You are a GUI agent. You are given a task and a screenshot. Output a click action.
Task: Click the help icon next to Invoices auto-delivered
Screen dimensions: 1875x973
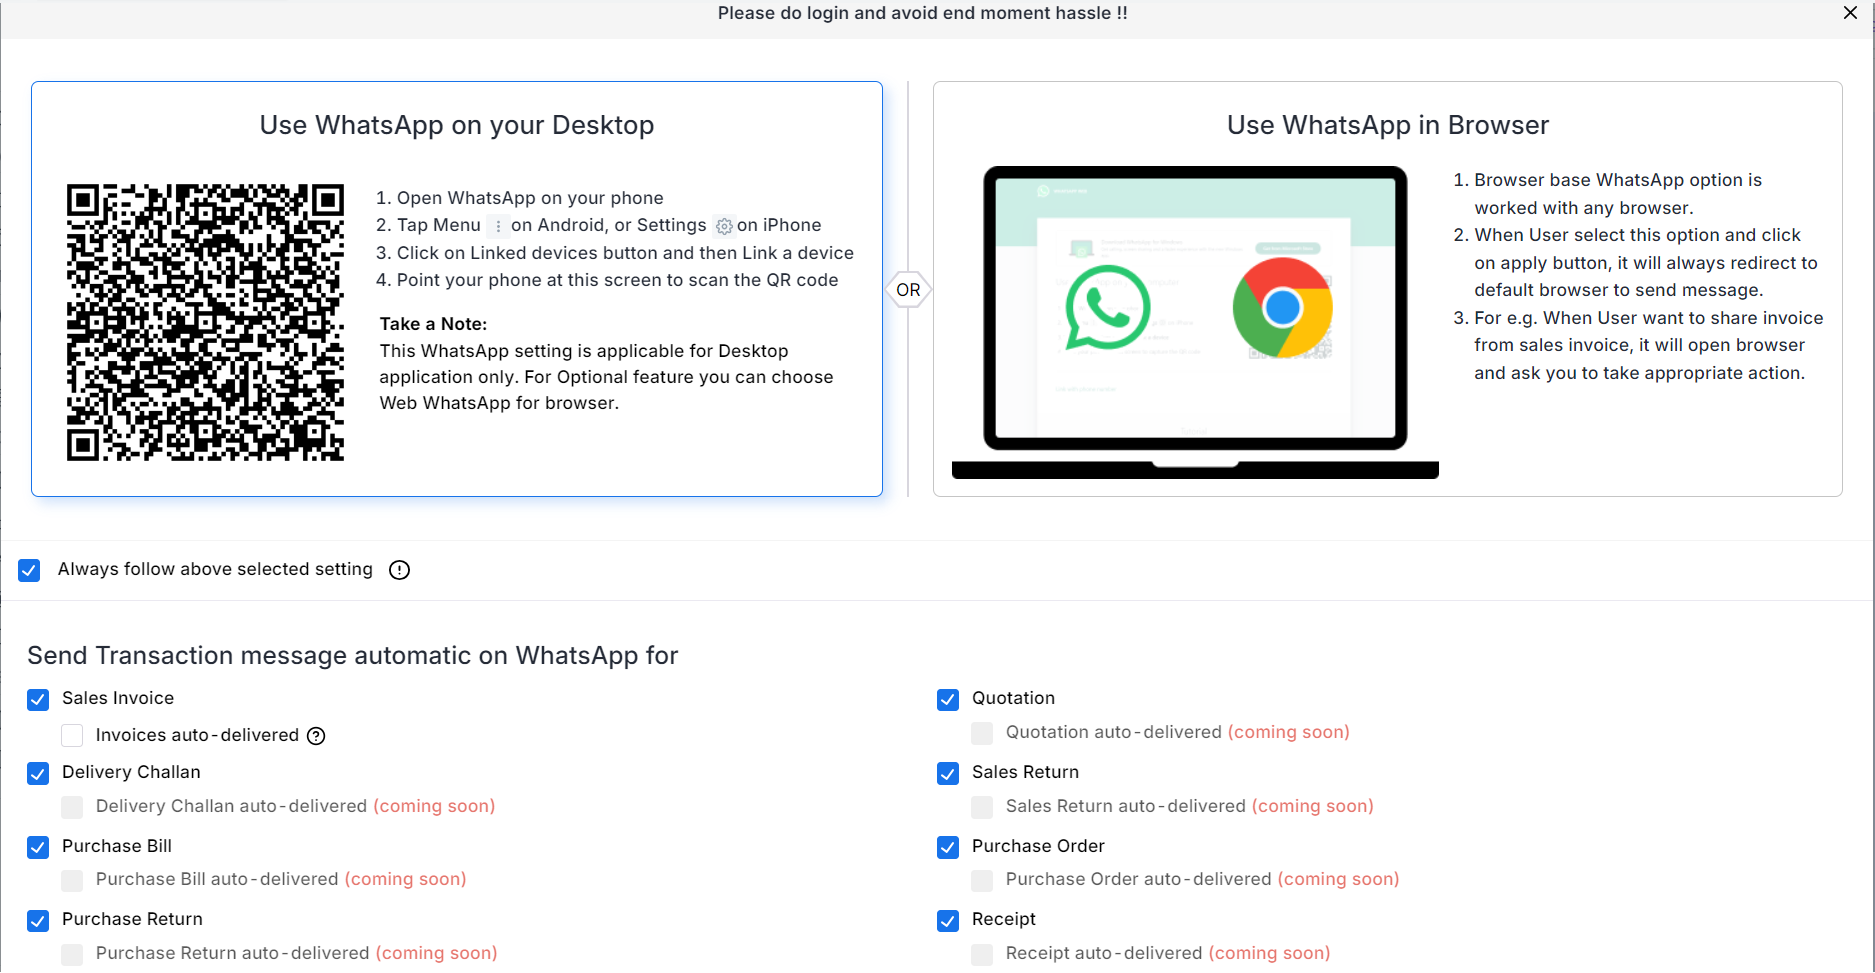pyautogui.click(x=316, y=736)
